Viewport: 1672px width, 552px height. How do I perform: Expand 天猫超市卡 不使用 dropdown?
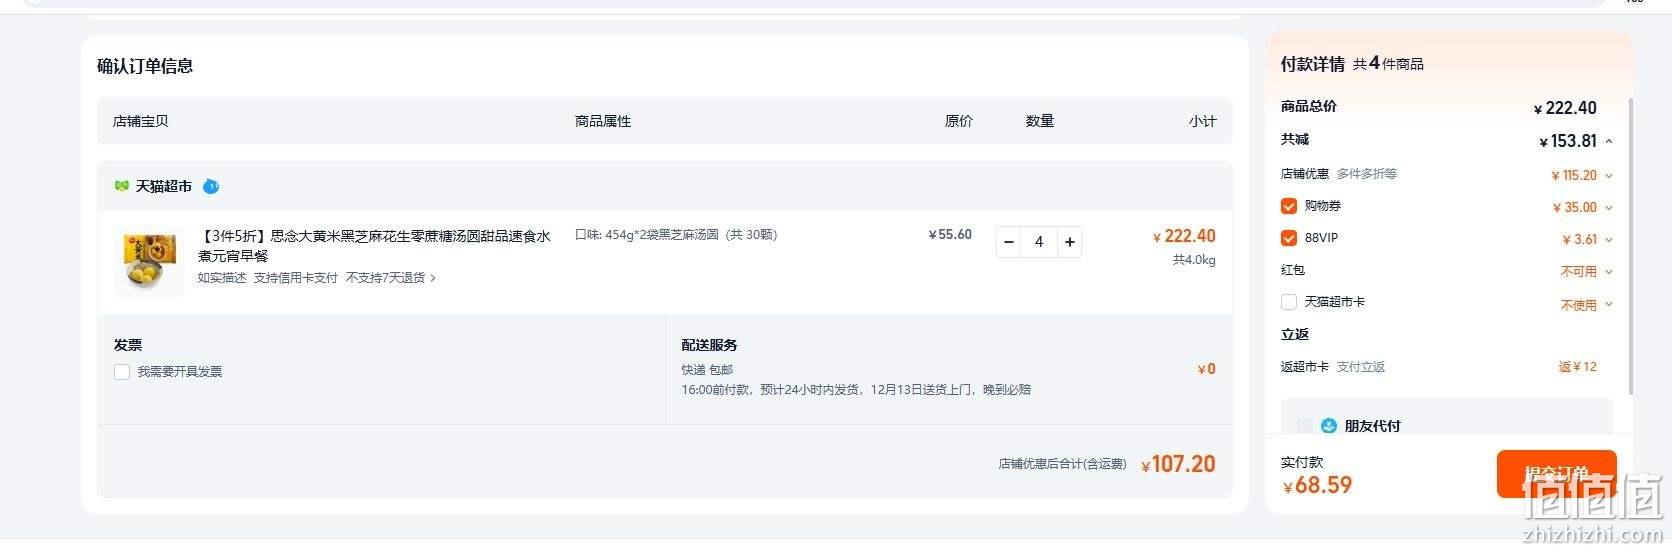point(1609,304)
